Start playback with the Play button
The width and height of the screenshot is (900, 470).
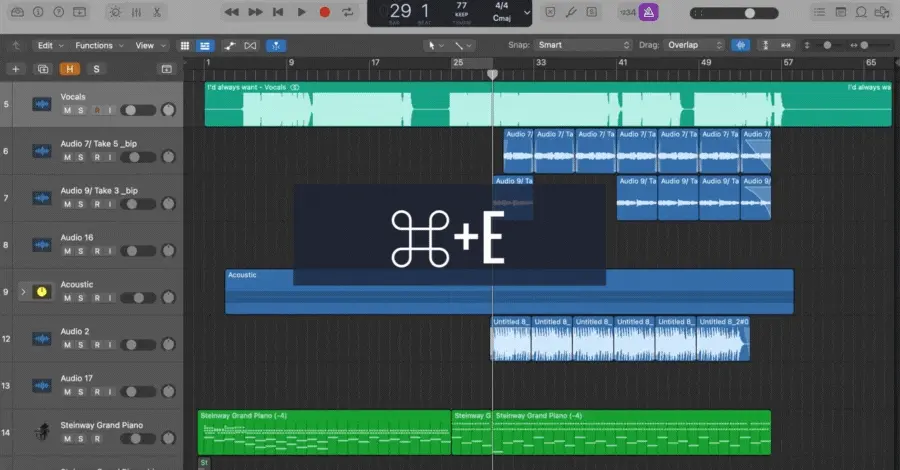pyautogui.click(x=301, y=12)
